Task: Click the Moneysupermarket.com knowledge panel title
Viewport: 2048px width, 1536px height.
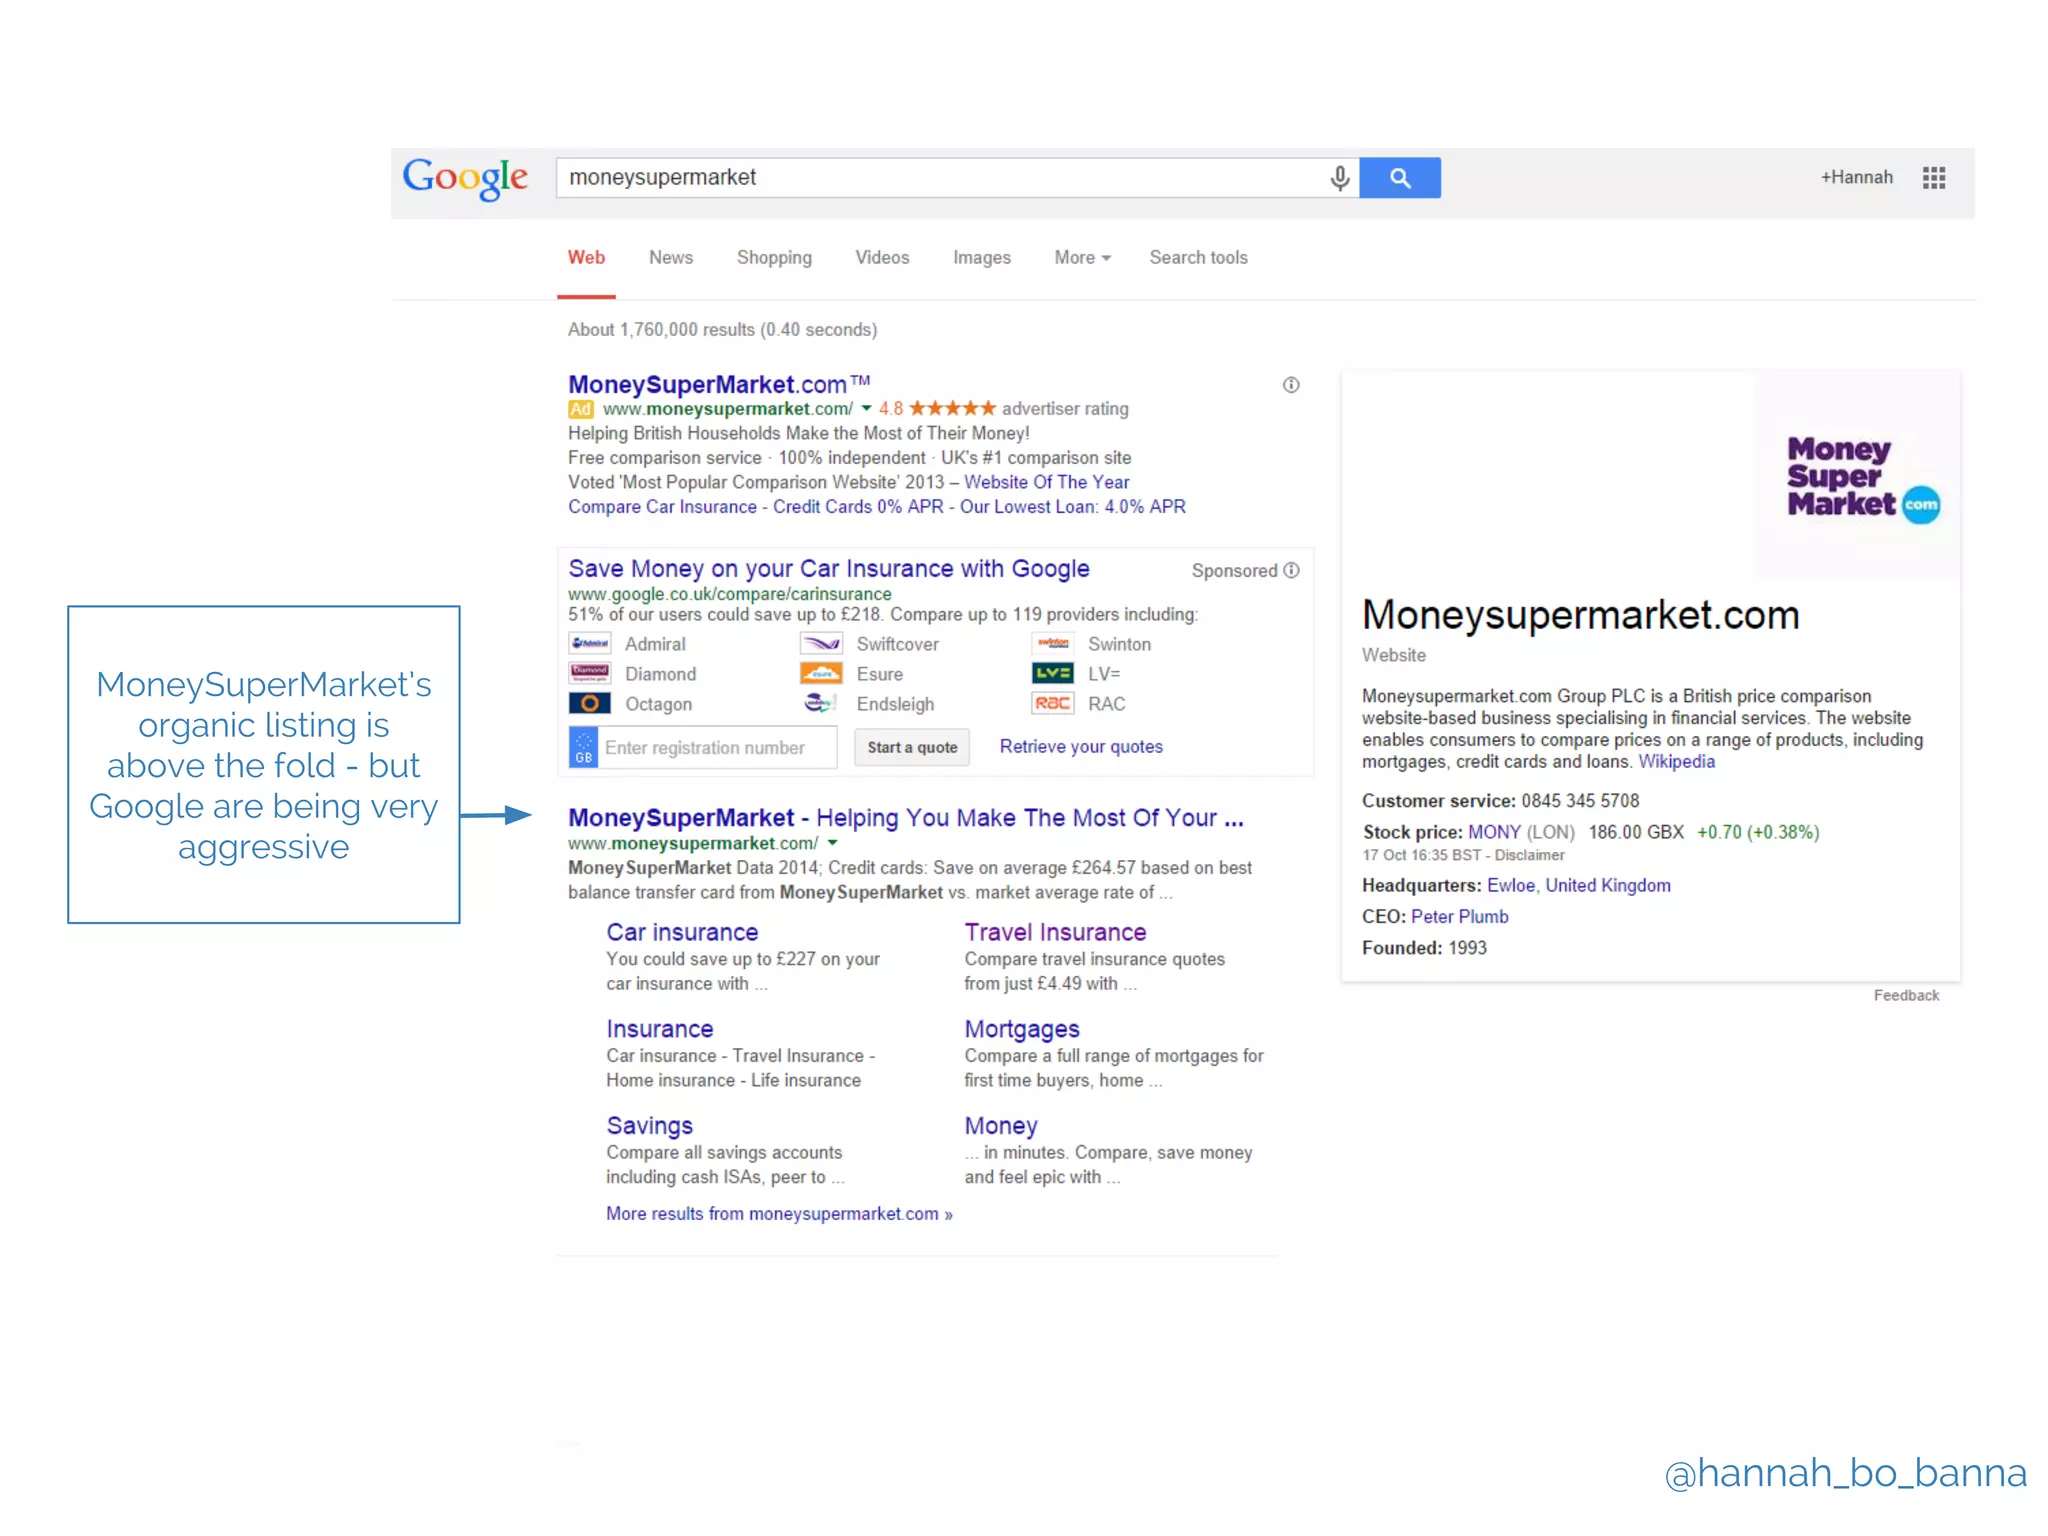Action: pos(1580,615)
